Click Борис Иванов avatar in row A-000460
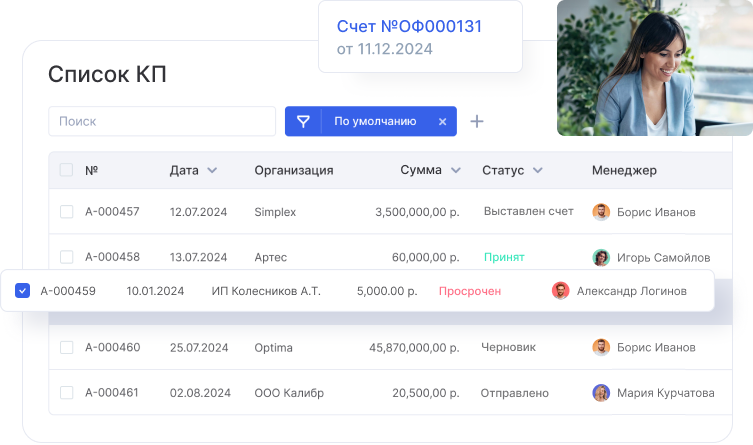 point(601,347)
